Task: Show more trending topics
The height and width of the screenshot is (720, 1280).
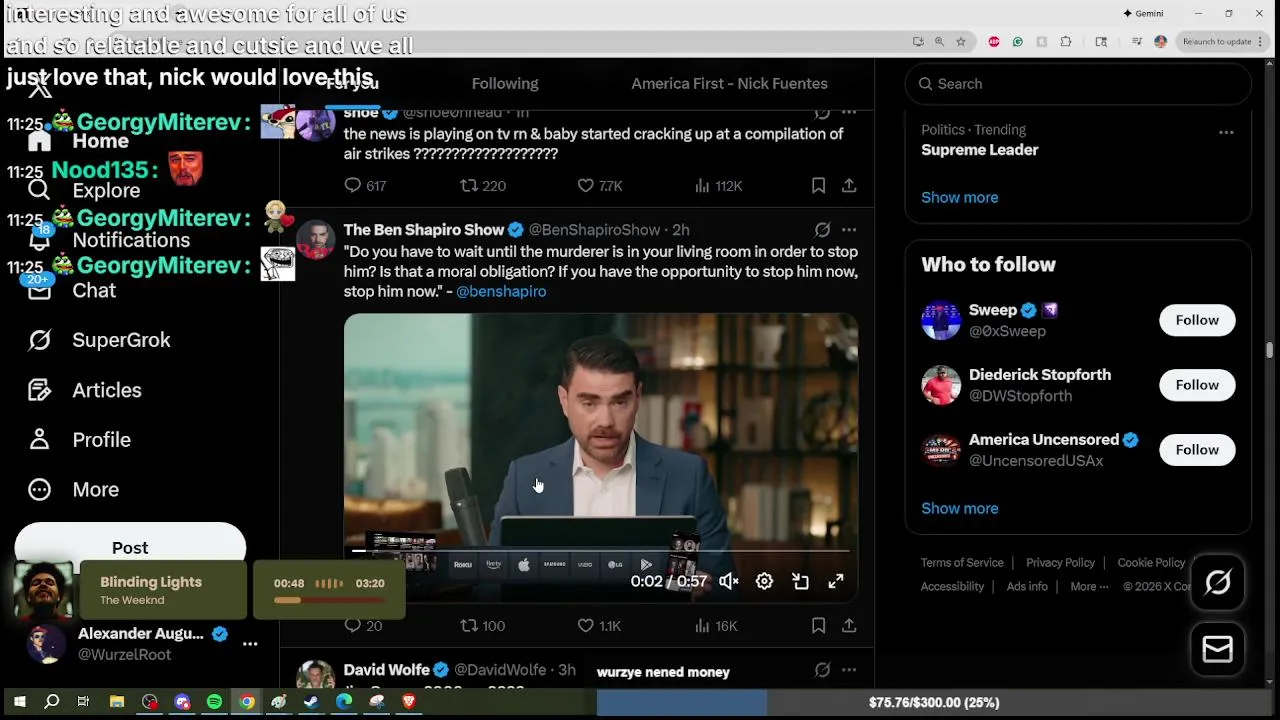Action: click(960, 197)
